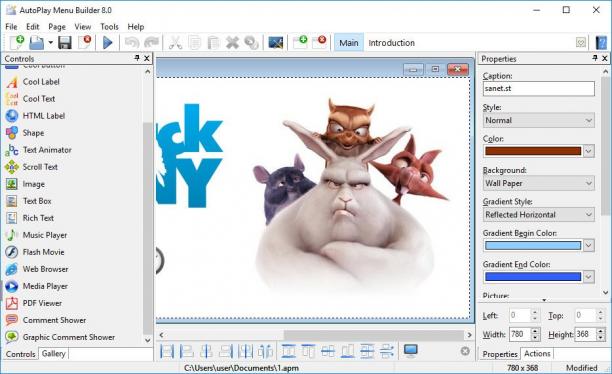The image size is (612, 374).
Task: Expand the Open recent arrow in toolbar
Action: [50, 43]
